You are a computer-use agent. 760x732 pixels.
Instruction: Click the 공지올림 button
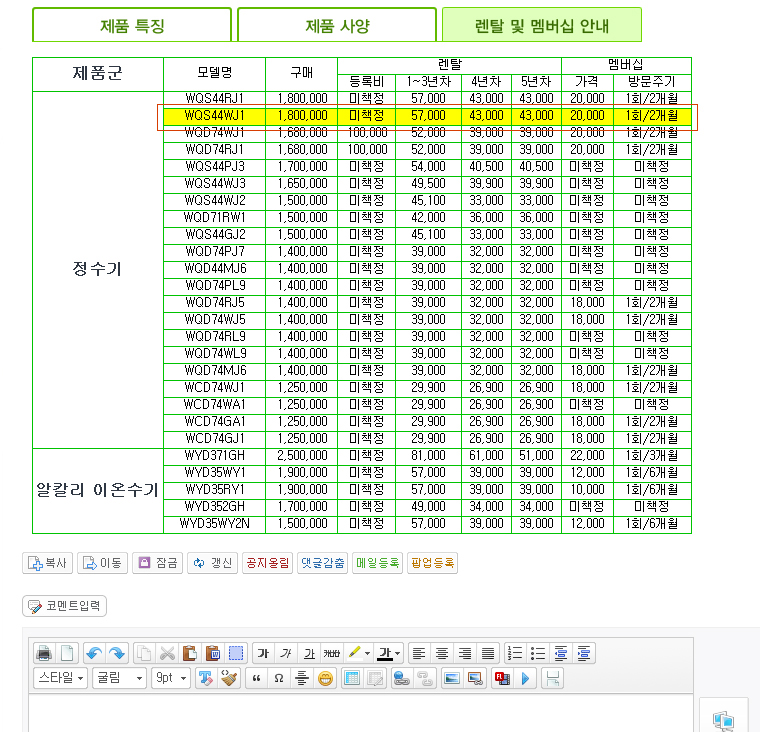click(267, 563)
